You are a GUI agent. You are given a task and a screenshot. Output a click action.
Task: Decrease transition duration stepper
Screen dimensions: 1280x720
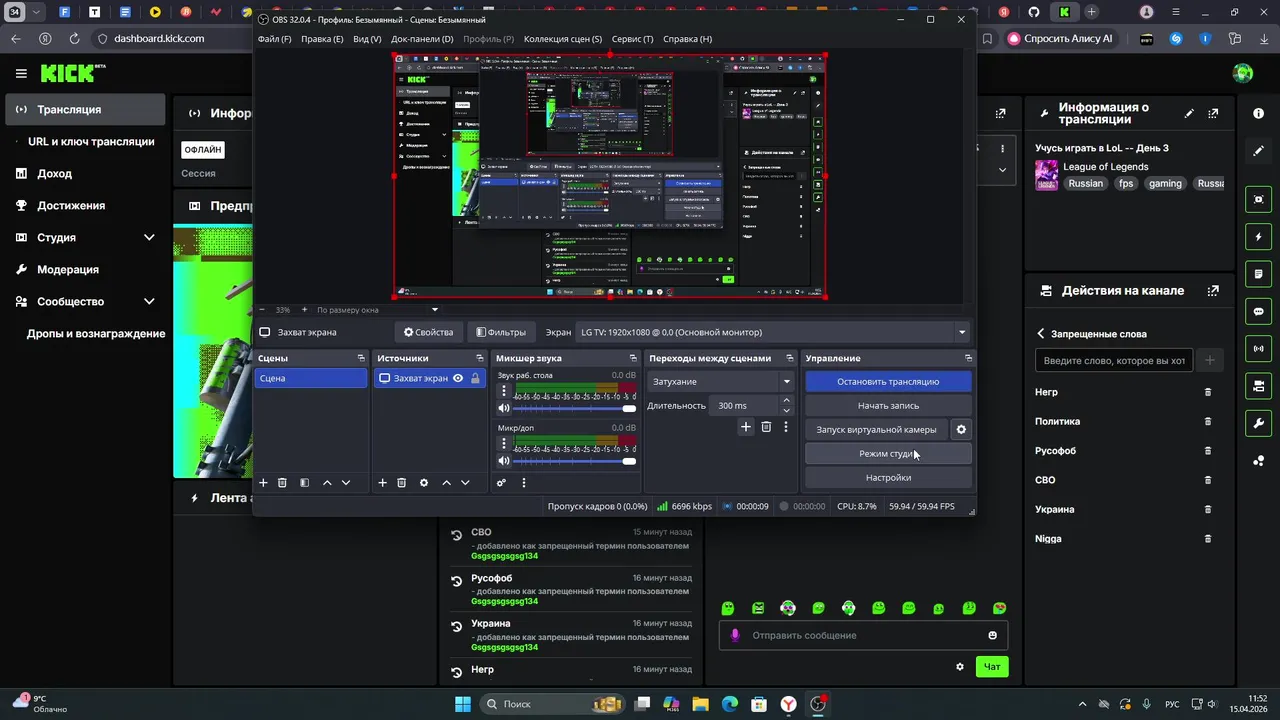click(x=786, y=410)
